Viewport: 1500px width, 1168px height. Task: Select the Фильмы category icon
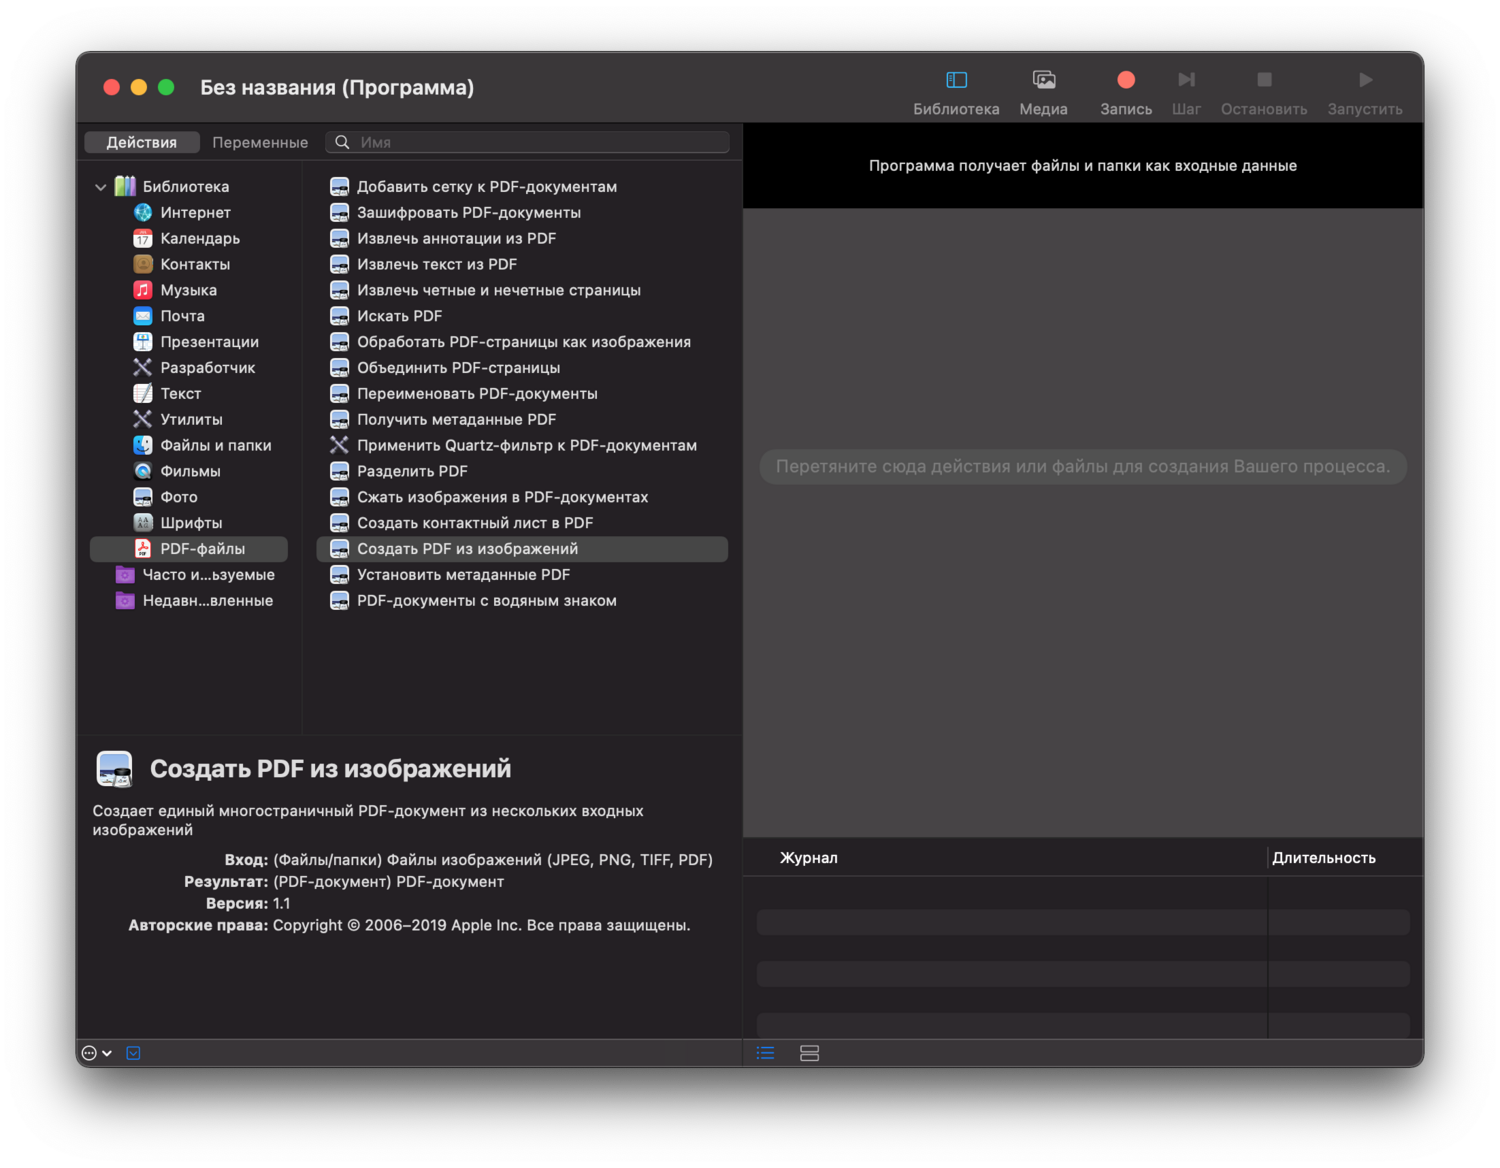[x=143, y=471]
